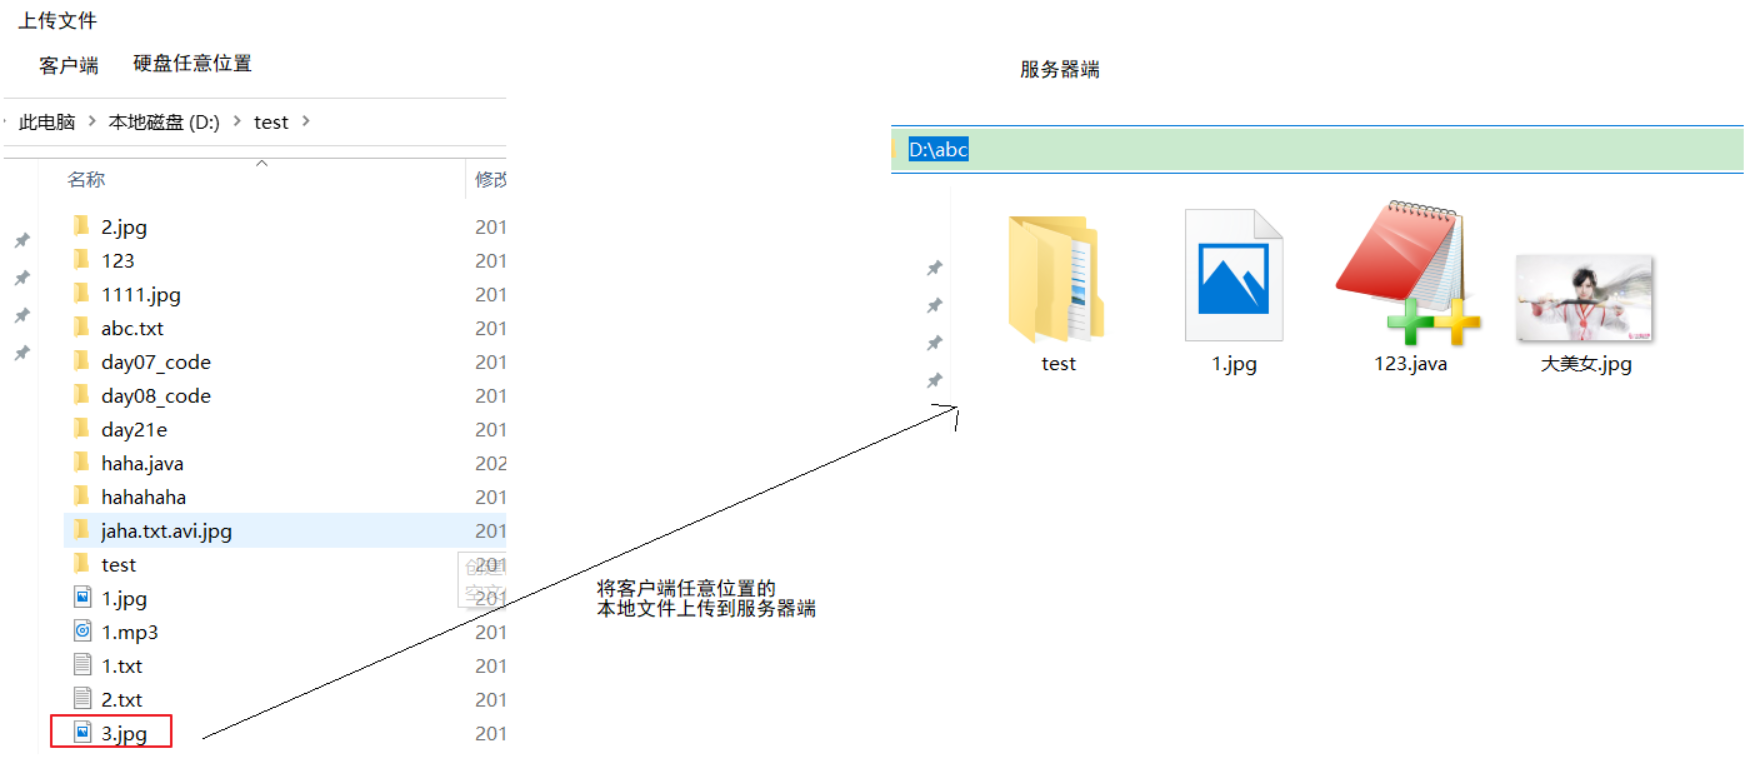Click the jaha.txt.avi.jpg folder icon
The image size is (1749, 772).
82,530
